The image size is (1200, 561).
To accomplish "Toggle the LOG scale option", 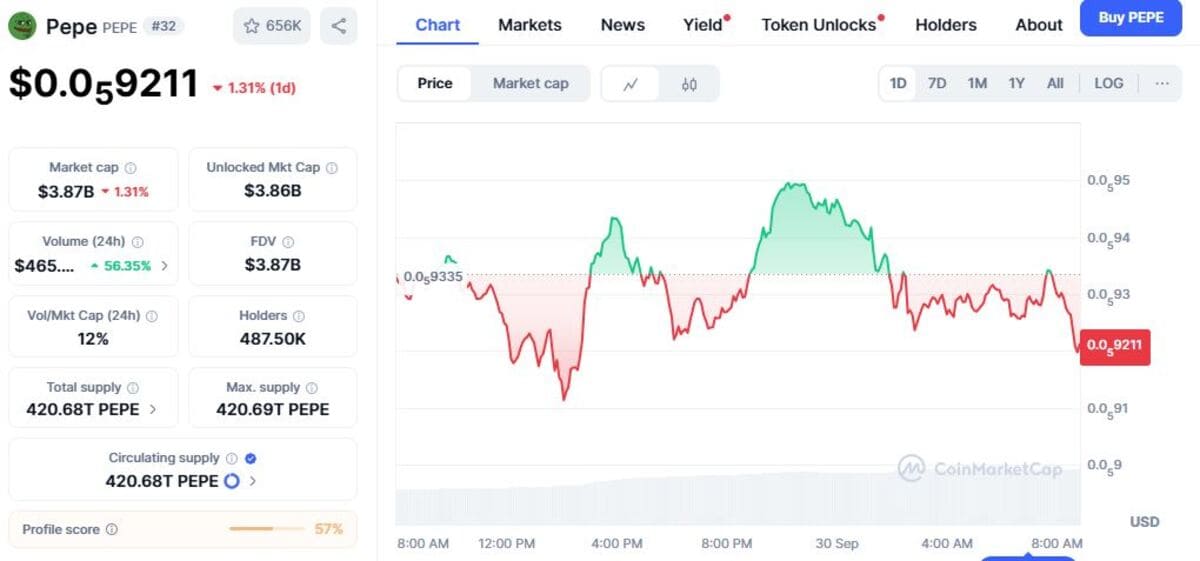I will click(1108, 84).
